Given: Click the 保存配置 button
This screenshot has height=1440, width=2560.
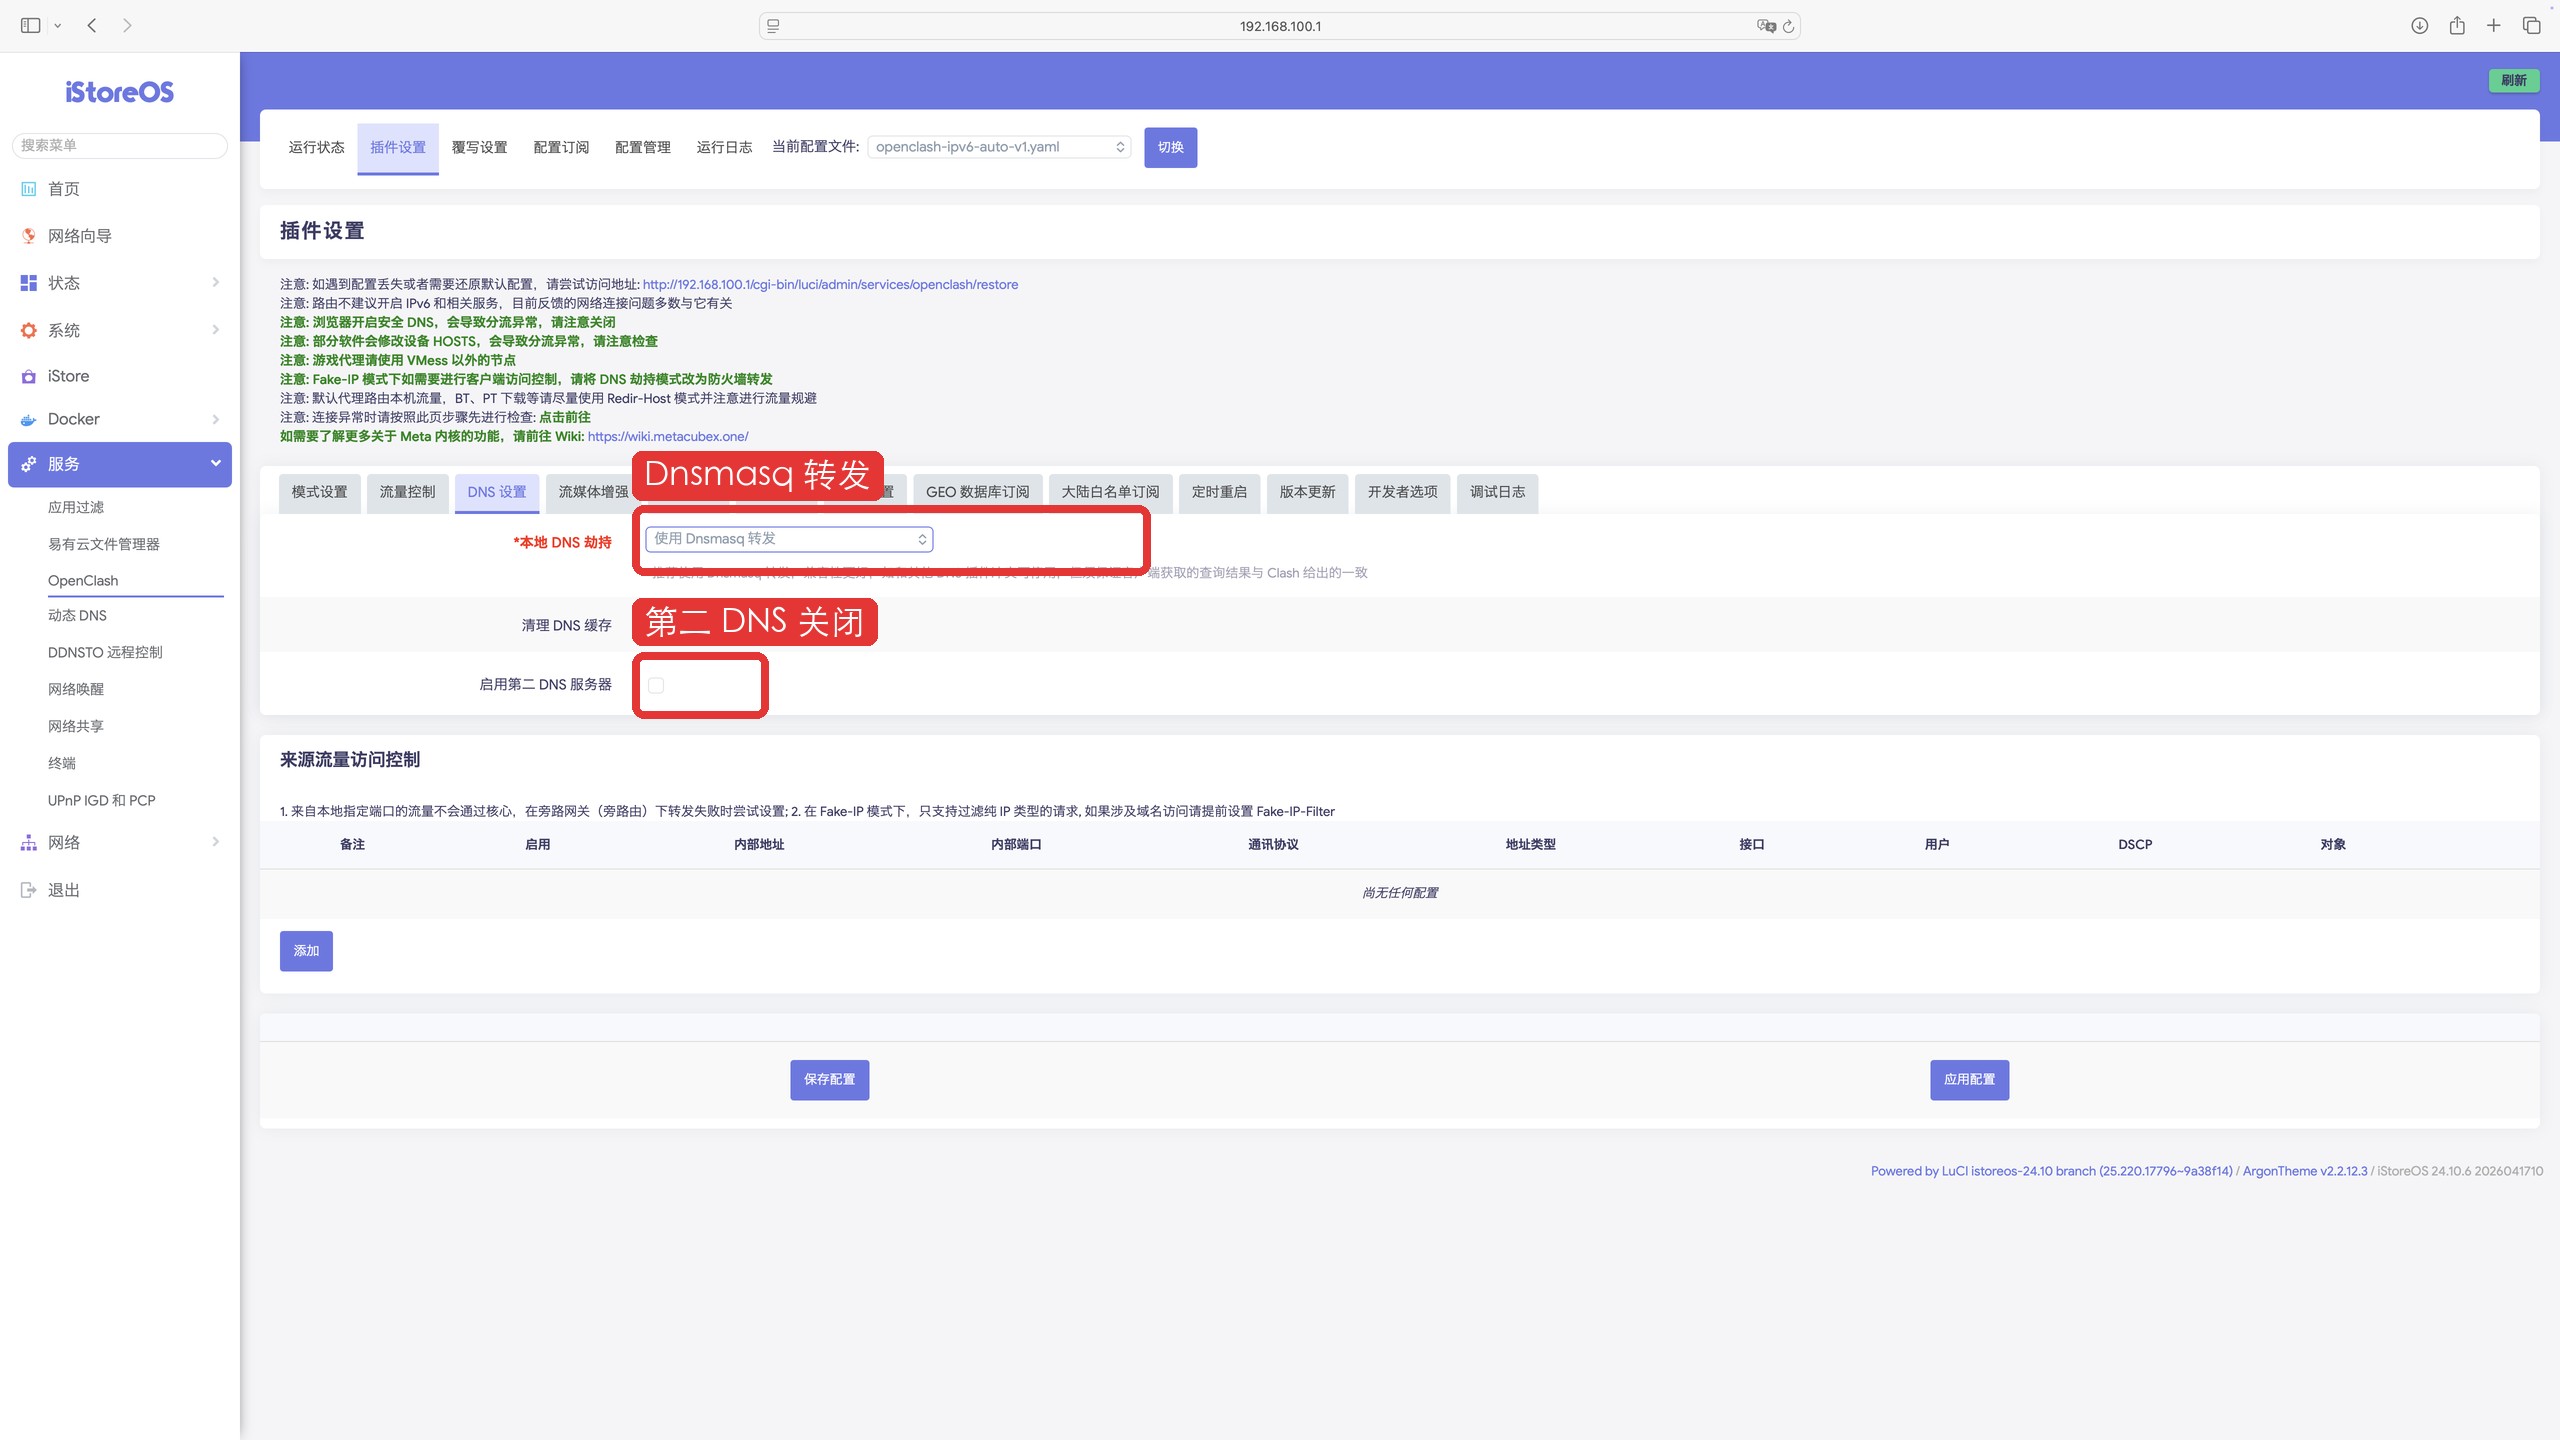Looking at the screenshot, I should coord(829,1080).
